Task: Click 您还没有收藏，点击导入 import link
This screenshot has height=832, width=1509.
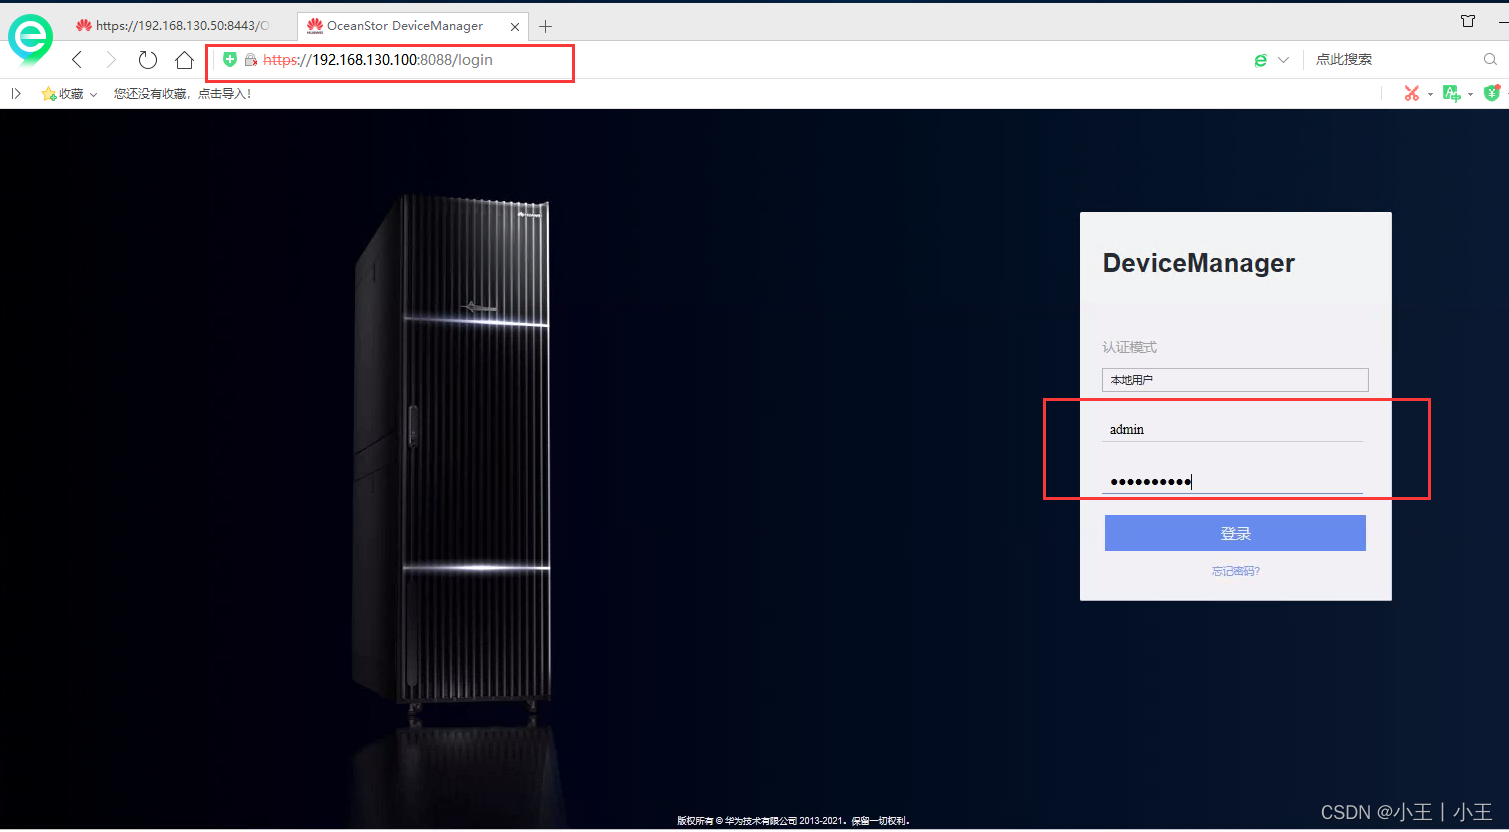Action: click(x=182, y=94)
